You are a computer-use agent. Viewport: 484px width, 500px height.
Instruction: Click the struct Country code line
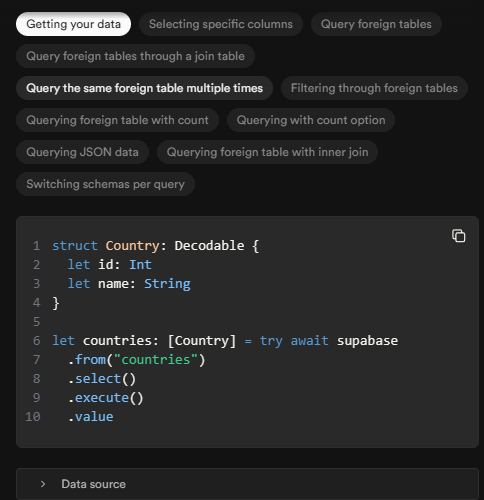pos(156,246)
